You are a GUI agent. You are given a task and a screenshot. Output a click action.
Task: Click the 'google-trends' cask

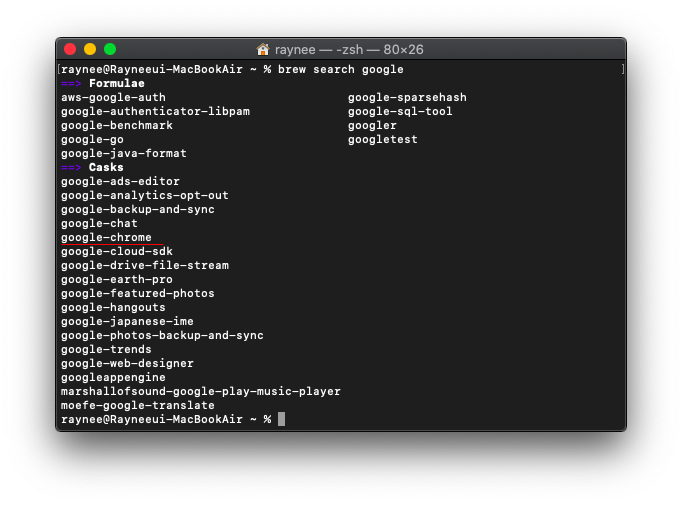(x=106, y=349)
